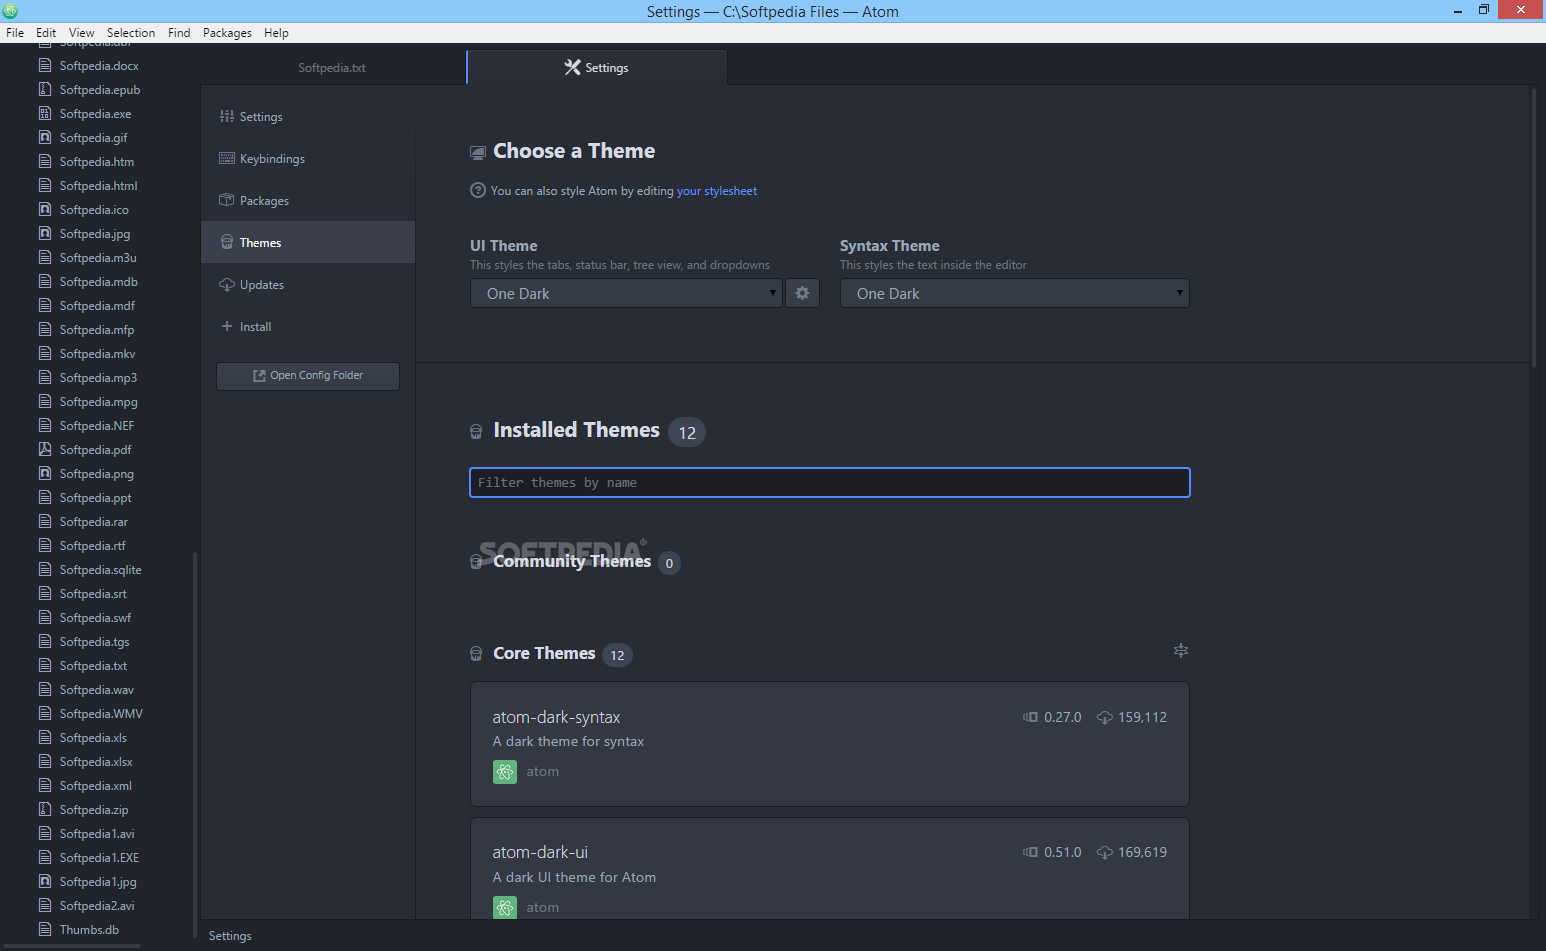The width and height of the screenshot is (1546, 951).
Task: Go to Keybindings section
Action: (308, 159)
